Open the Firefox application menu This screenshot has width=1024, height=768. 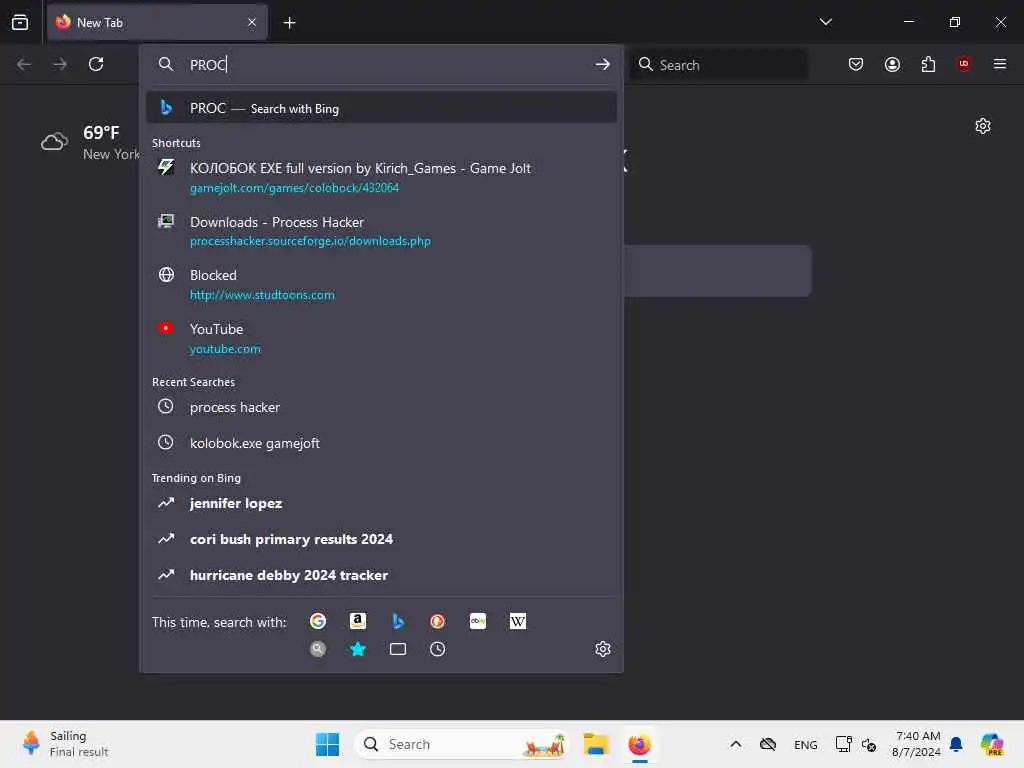(x=1000, y=64)
